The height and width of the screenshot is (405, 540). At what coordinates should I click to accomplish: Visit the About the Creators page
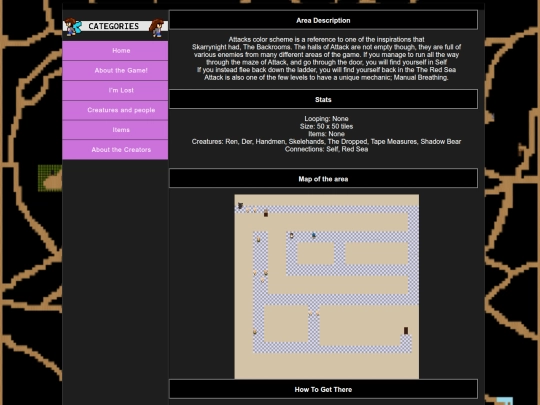pyautogui.click(x=115, y=150)
